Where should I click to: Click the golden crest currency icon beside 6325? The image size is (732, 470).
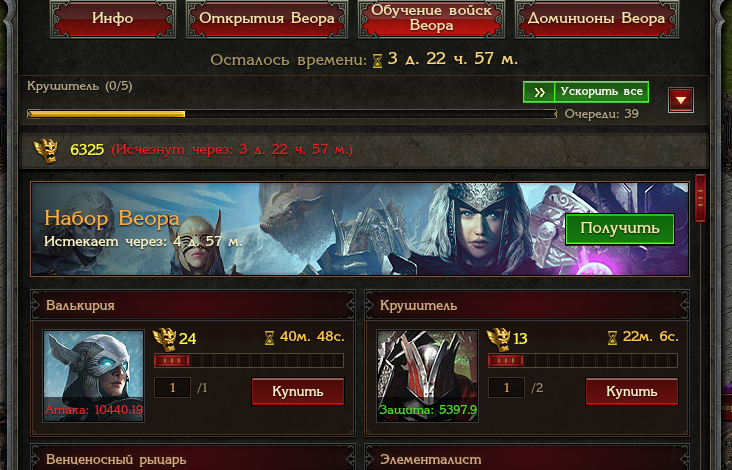coord(46,150)
